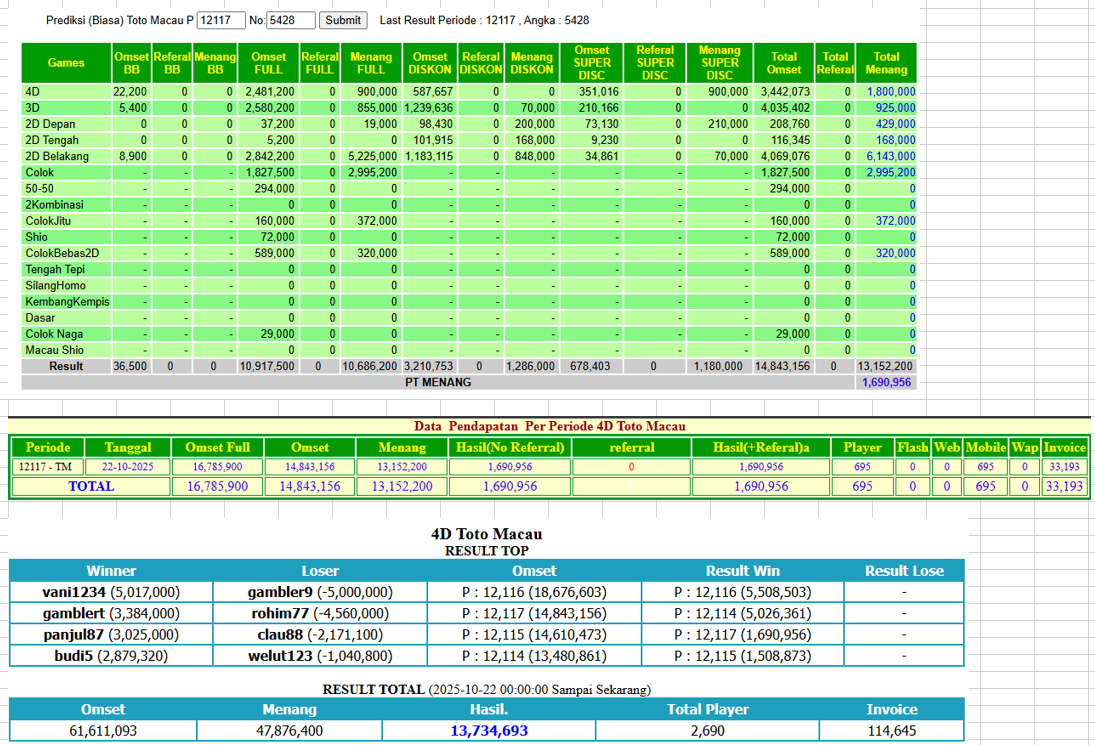Open 2D Belakang Total Menang 6,143,000
The height and width of the screenshot is (745, 1095).
point(890,156)
